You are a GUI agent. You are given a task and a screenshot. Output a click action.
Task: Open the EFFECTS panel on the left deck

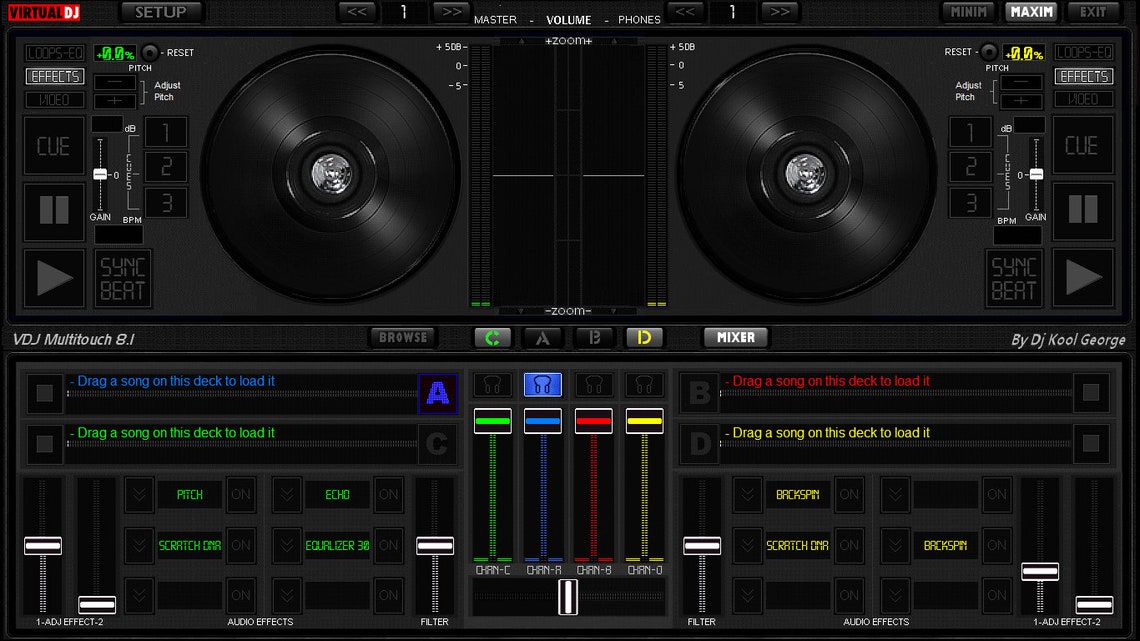click(54, 76)
